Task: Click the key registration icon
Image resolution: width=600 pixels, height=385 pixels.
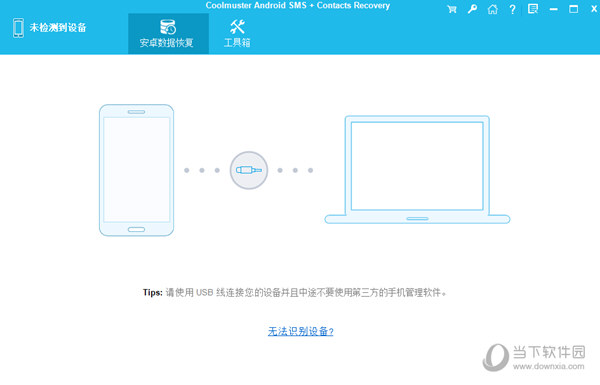Action: point(472,9)
